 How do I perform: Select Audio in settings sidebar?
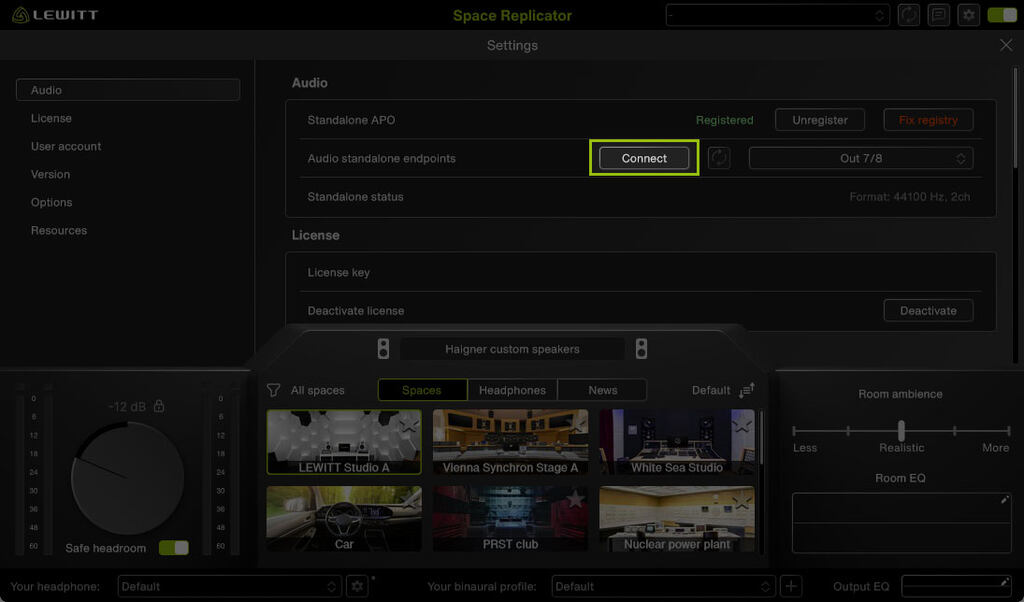pos(128,90)
